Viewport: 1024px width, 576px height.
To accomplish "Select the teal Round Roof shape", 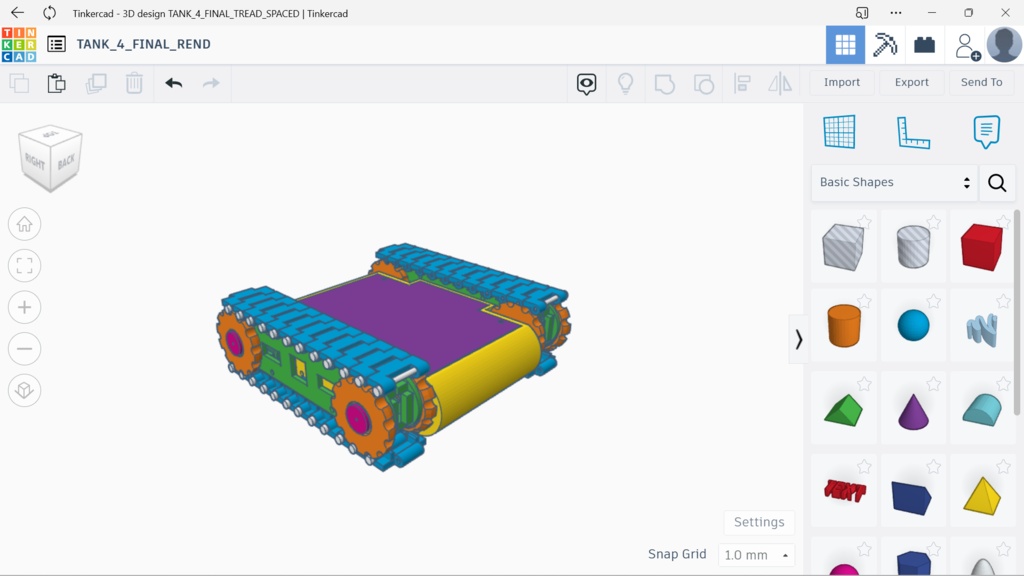I will [x=982, y=409].
